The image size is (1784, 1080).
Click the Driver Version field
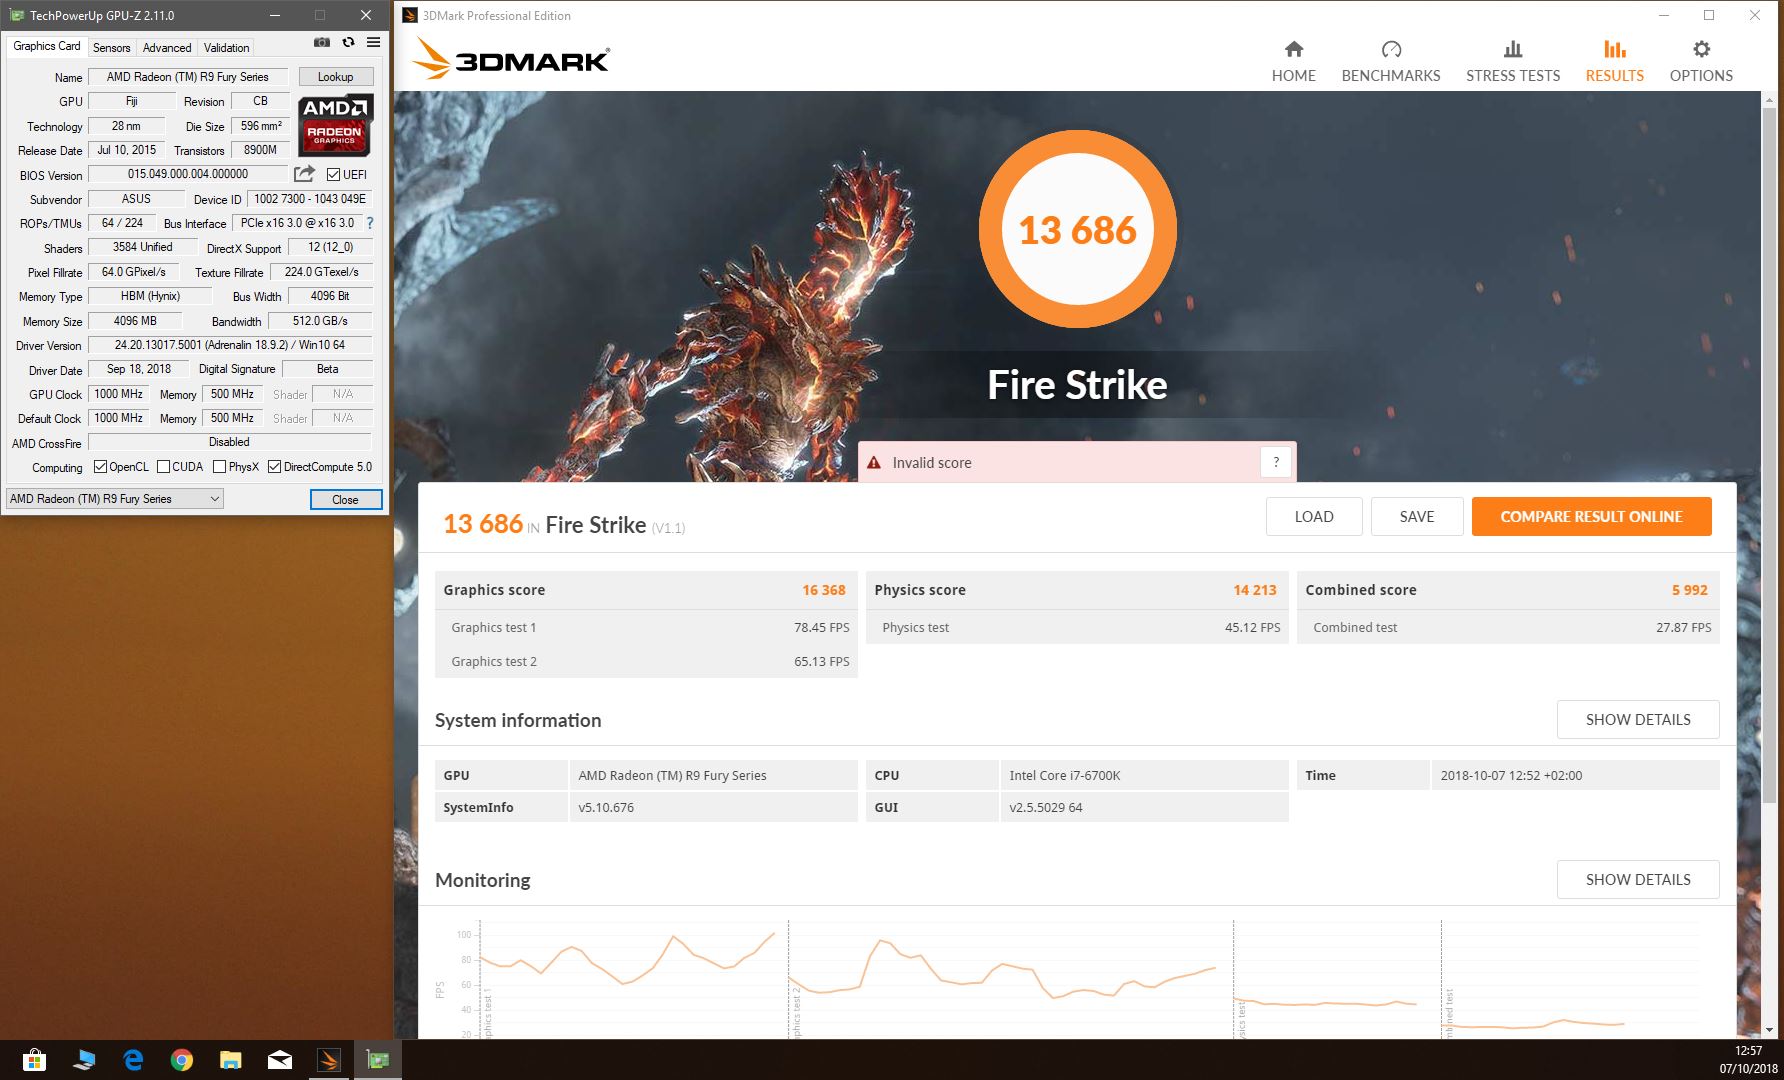click(230, 345)
